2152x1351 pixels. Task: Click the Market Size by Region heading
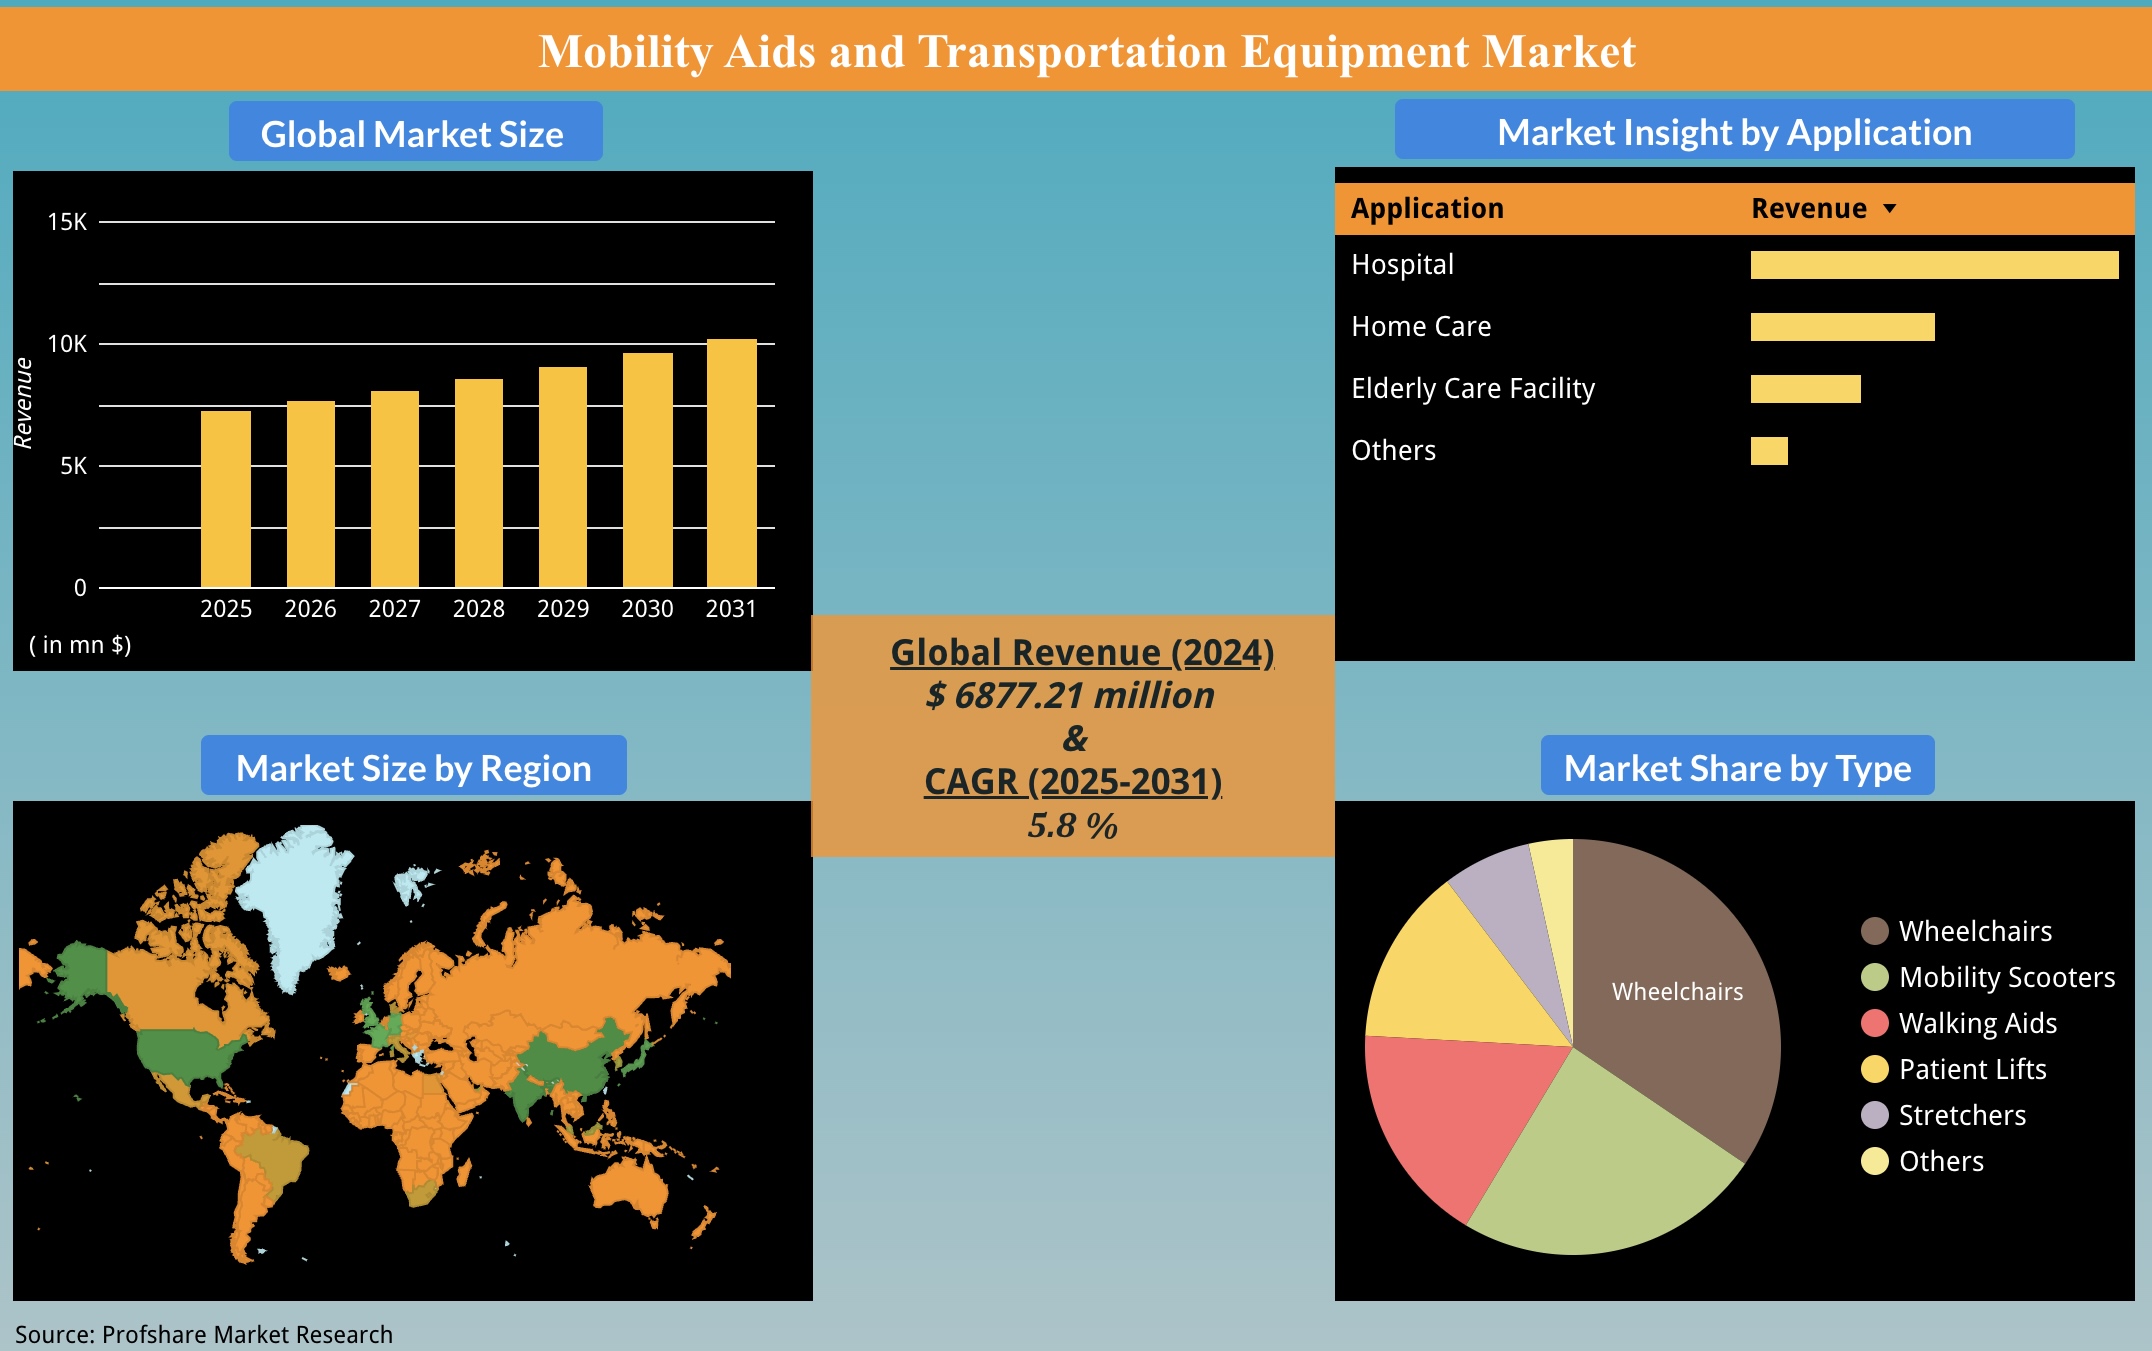click(x=413, y=766)
